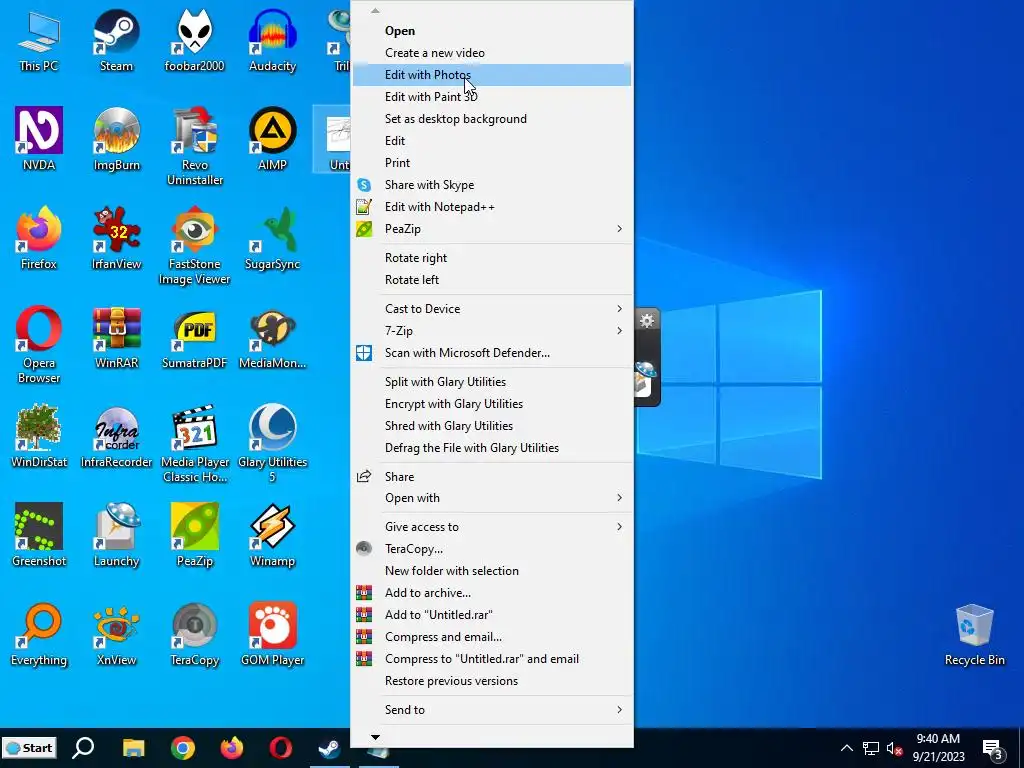The width and height of the screenshot is (1024, 768).
Task: Expand the PeaZip submenu
Action: (492, 229)
